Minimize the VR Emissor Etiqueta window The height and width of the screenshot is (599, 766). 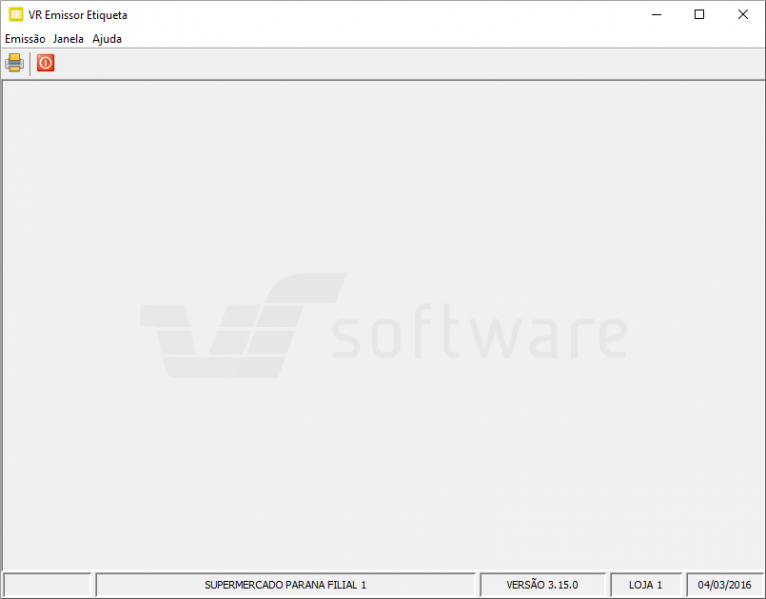(657, 15)
